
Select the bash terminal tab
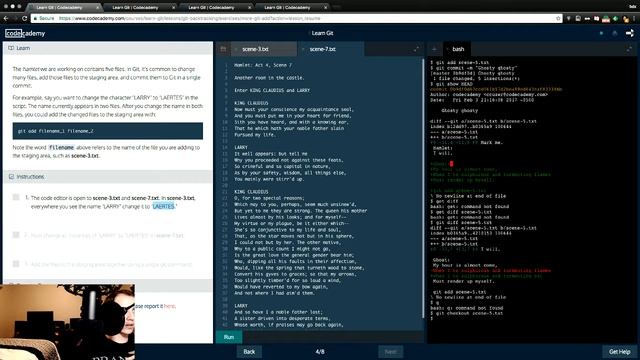pos(457,49)
